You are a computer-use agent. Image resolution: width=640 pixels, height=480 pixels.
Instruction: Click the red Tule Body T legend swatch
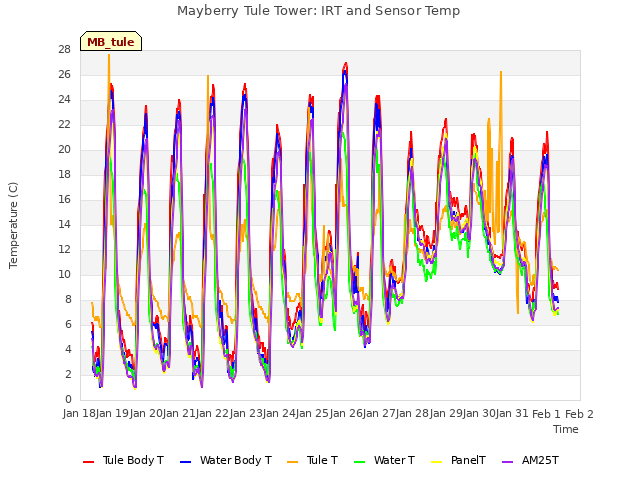pyautogui.click(x=89, y=461)
